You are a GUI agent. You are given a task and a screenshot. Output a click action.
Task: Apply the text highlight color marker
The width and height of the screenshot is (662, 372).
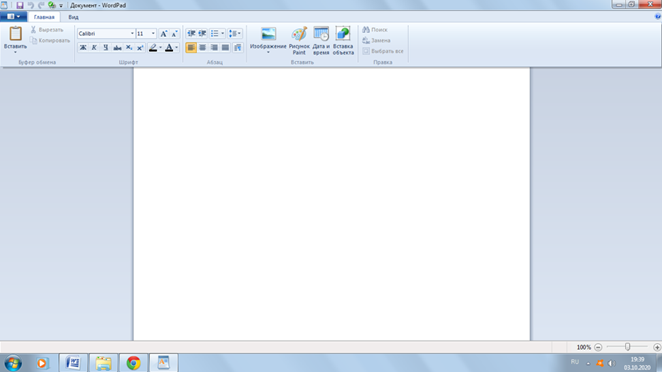tap(153, 48)
